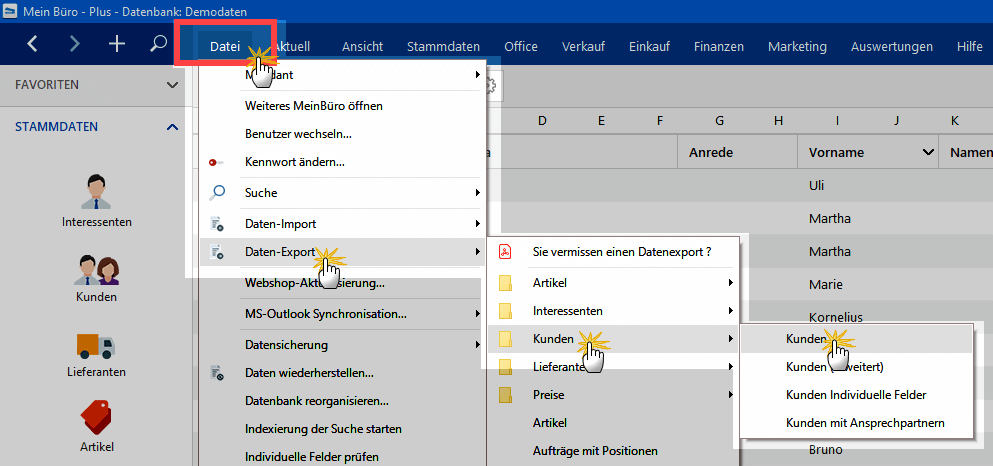Viewport: 993px width, 466px height.
Task: Select Weiteres MeinBüro öffnen
Action: point(342,106)
